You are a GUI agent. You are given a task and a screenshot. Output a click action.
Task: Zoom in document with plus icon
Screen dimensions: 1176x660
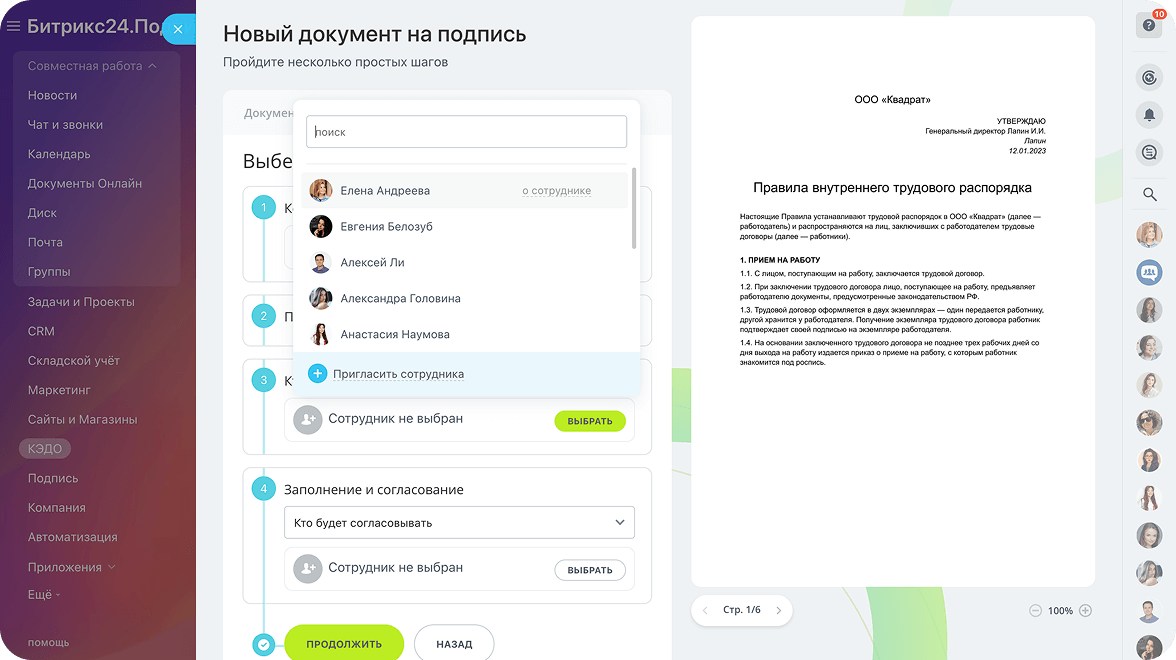1085,611
